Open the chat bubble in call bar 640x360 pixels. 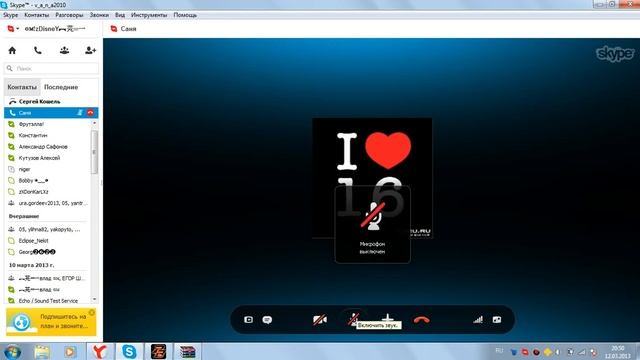click(x=267, y=320)
